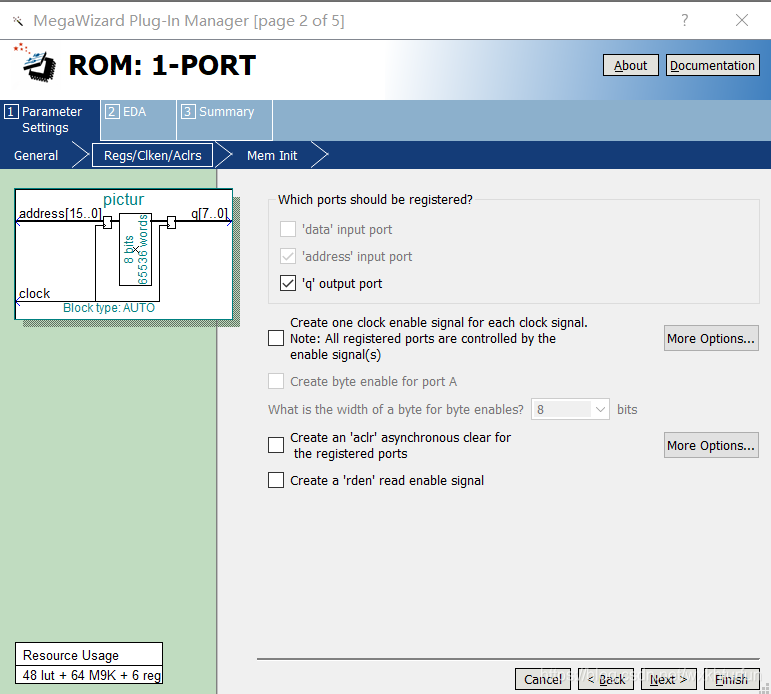Screen dimensions: 771x694
Task: Click the '48 lut + 64 M9K + 6 reg' text
Action: point(92,675)
